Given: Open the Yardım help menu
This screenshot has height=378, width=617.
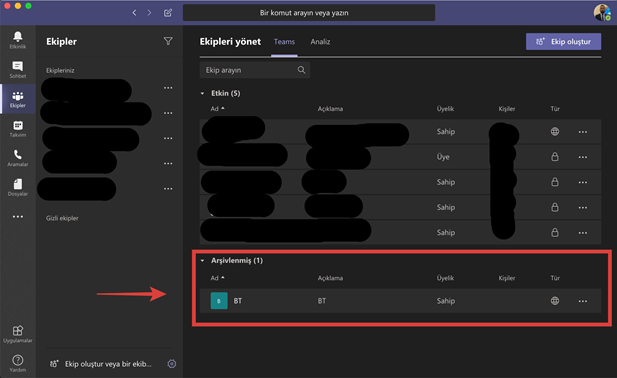Looking at the screenshot, I should (x=18, y=363).
